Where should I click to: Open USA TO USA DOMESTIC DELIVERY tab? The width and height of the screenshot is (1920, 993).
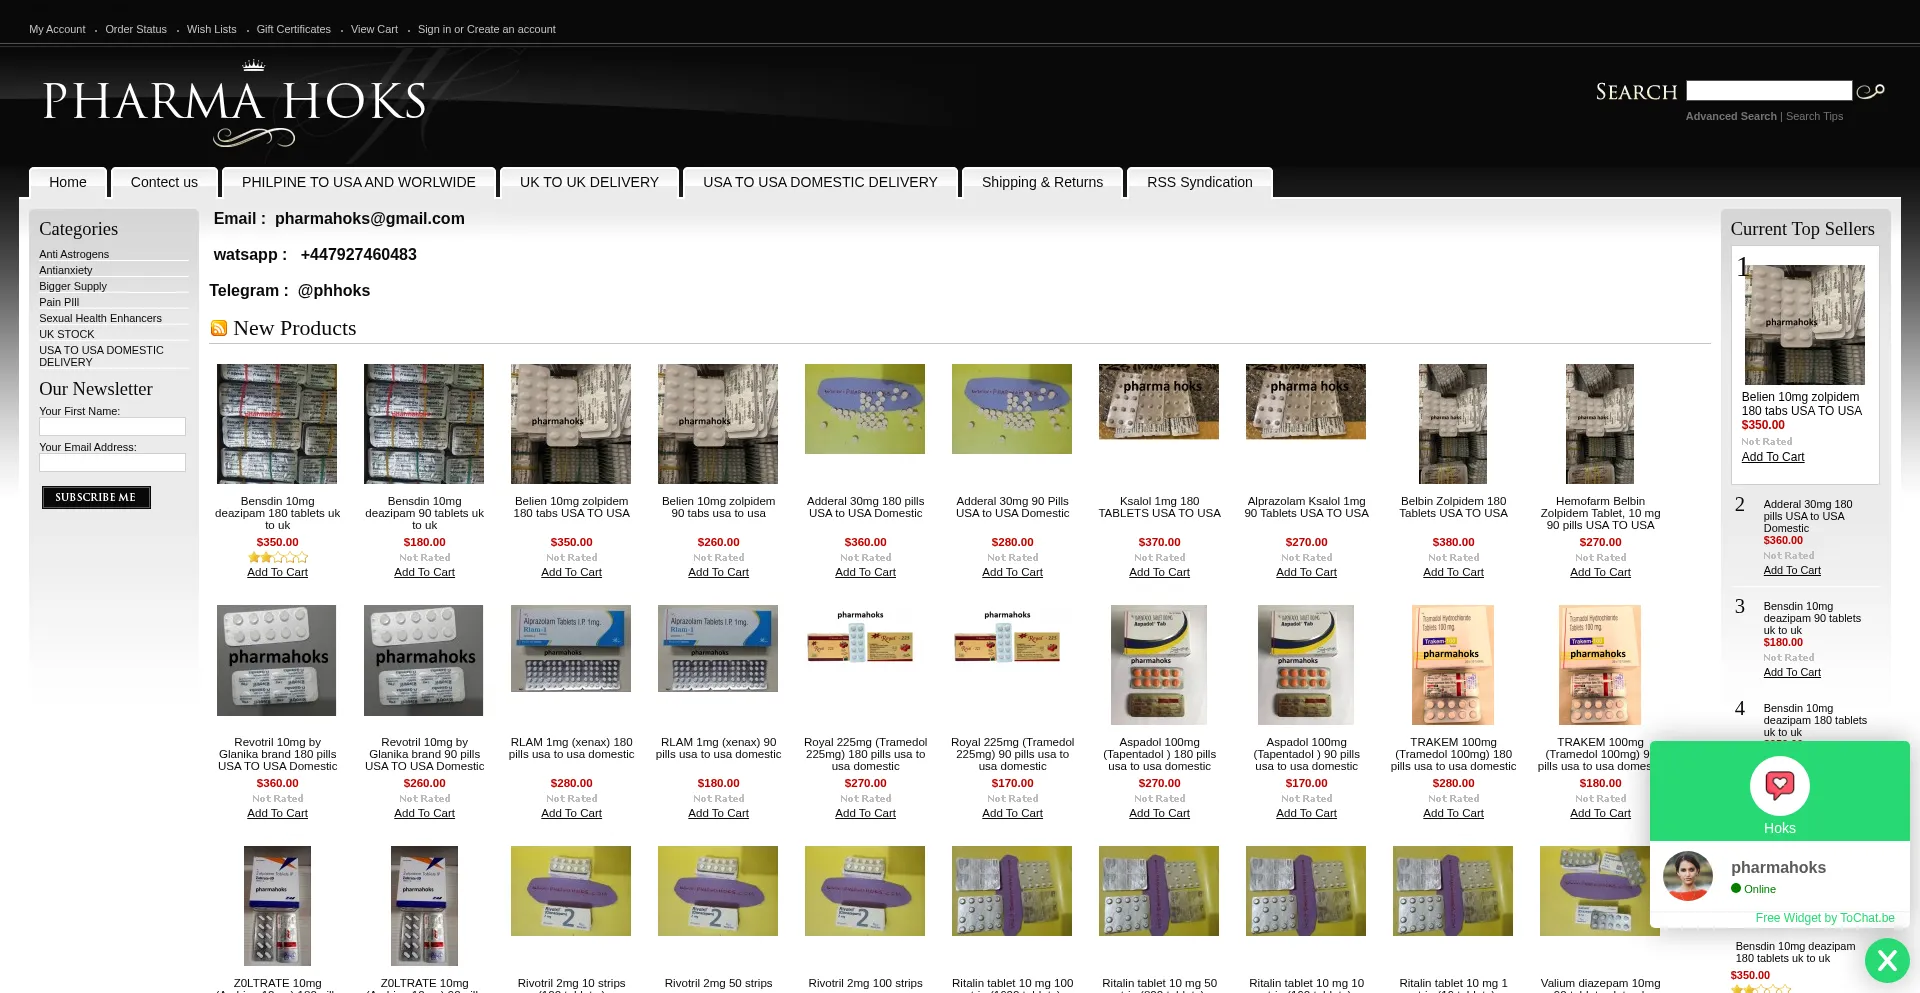(820, 182)
